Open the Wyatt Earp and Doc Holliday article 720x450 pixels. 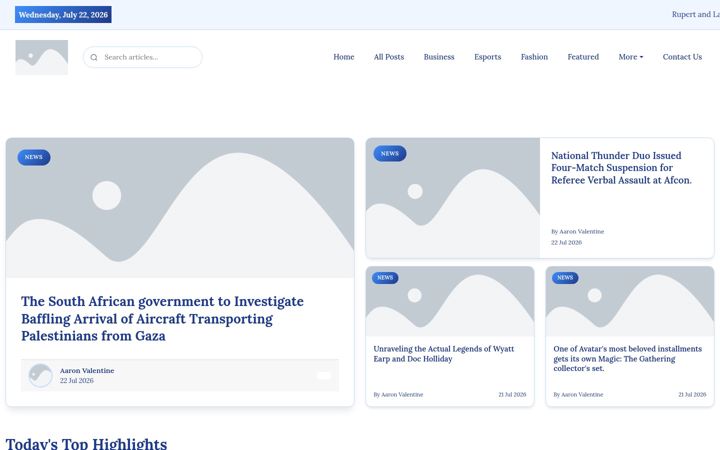pos(444,354)
